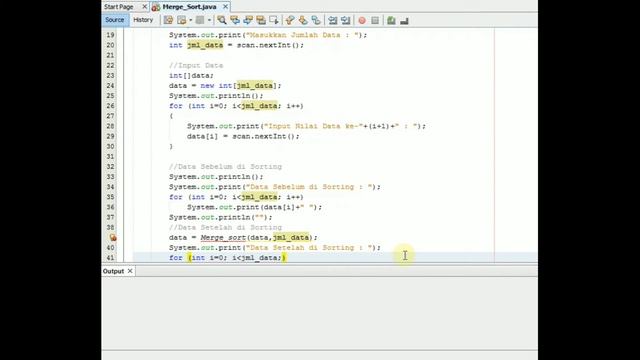The image size is (640, 360).
Task: Click the for loop on line 35
Action: point(236,197)
